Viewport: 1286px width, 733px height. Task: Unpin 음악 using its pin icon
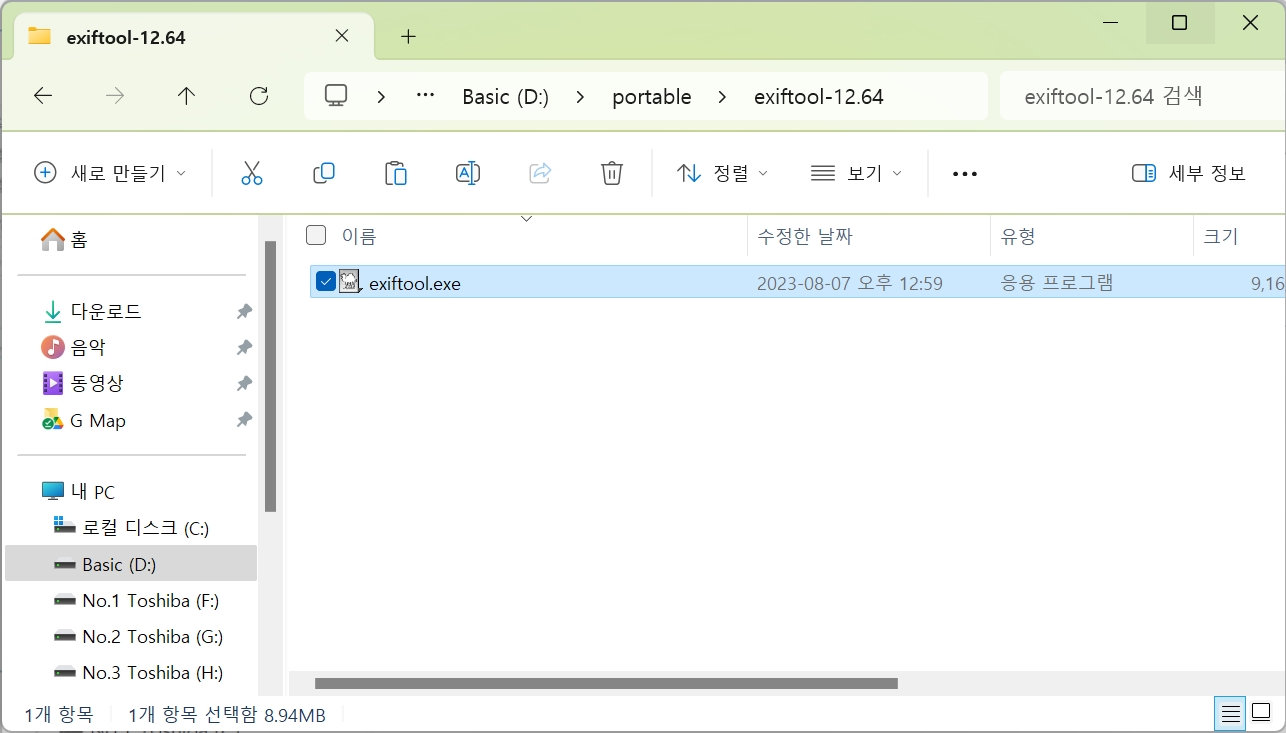point(244,348)
